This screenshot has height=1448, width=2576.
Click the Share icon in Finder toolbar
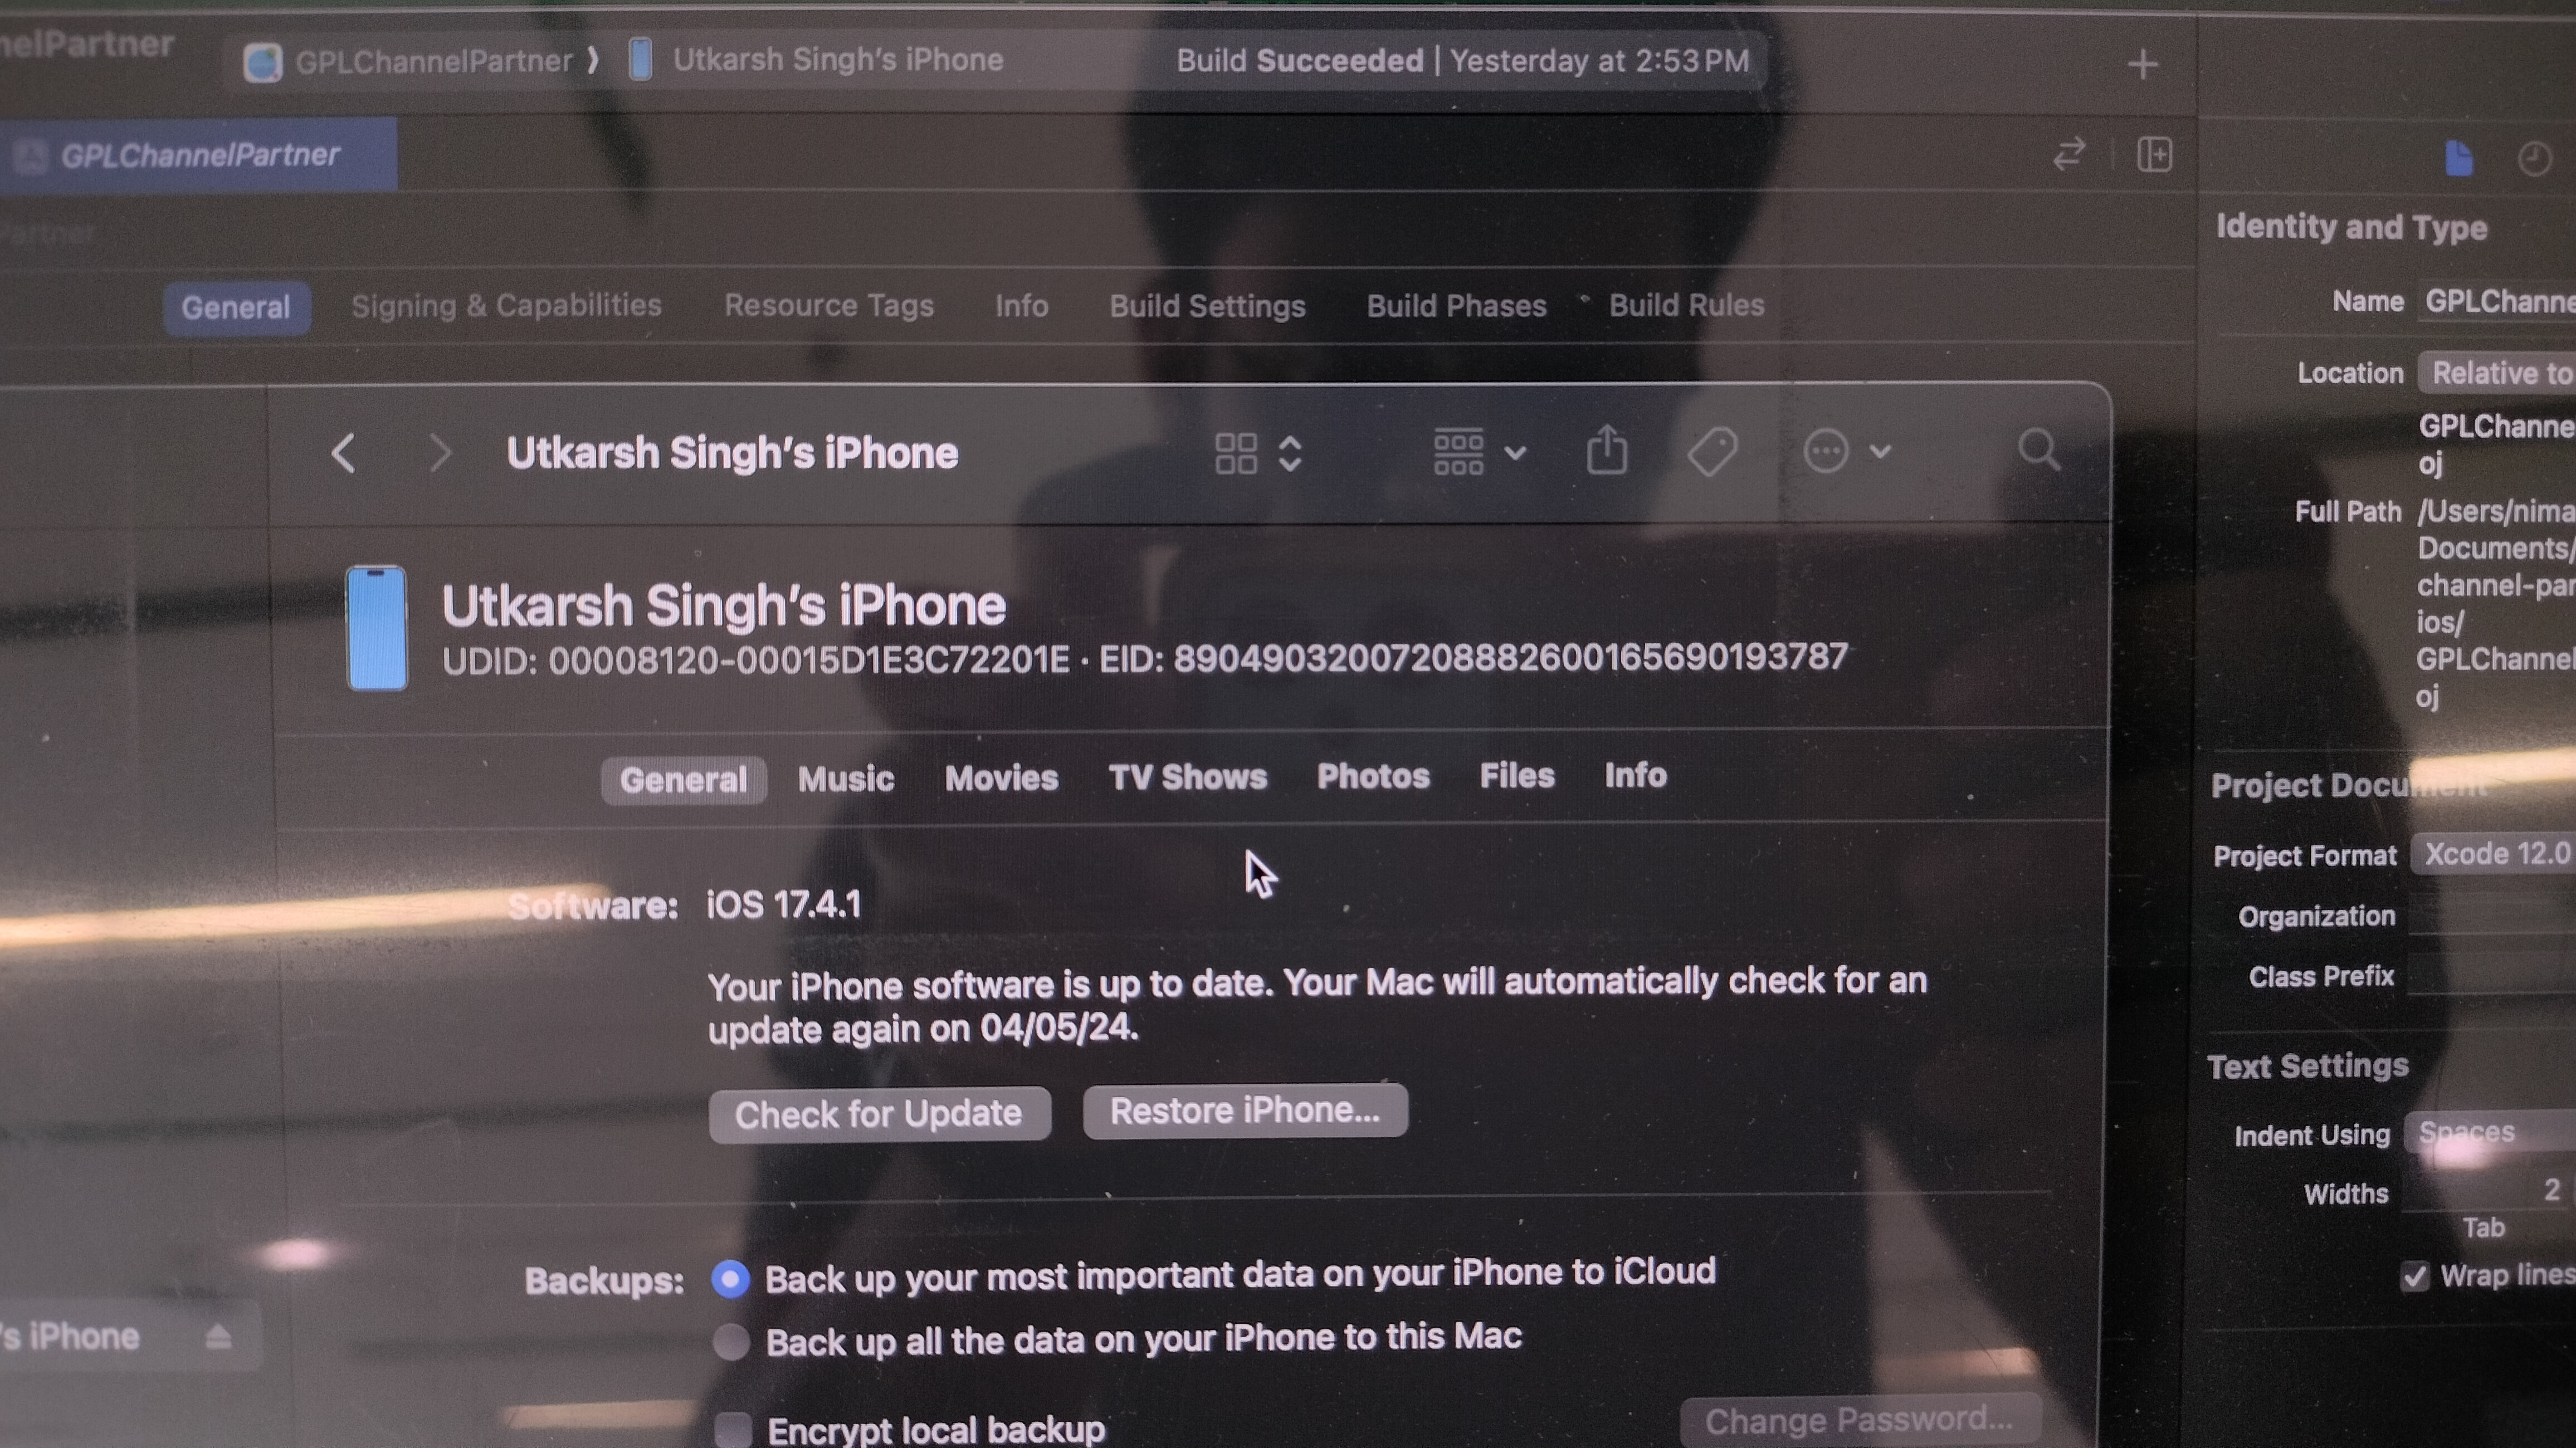click(1607, 451)
